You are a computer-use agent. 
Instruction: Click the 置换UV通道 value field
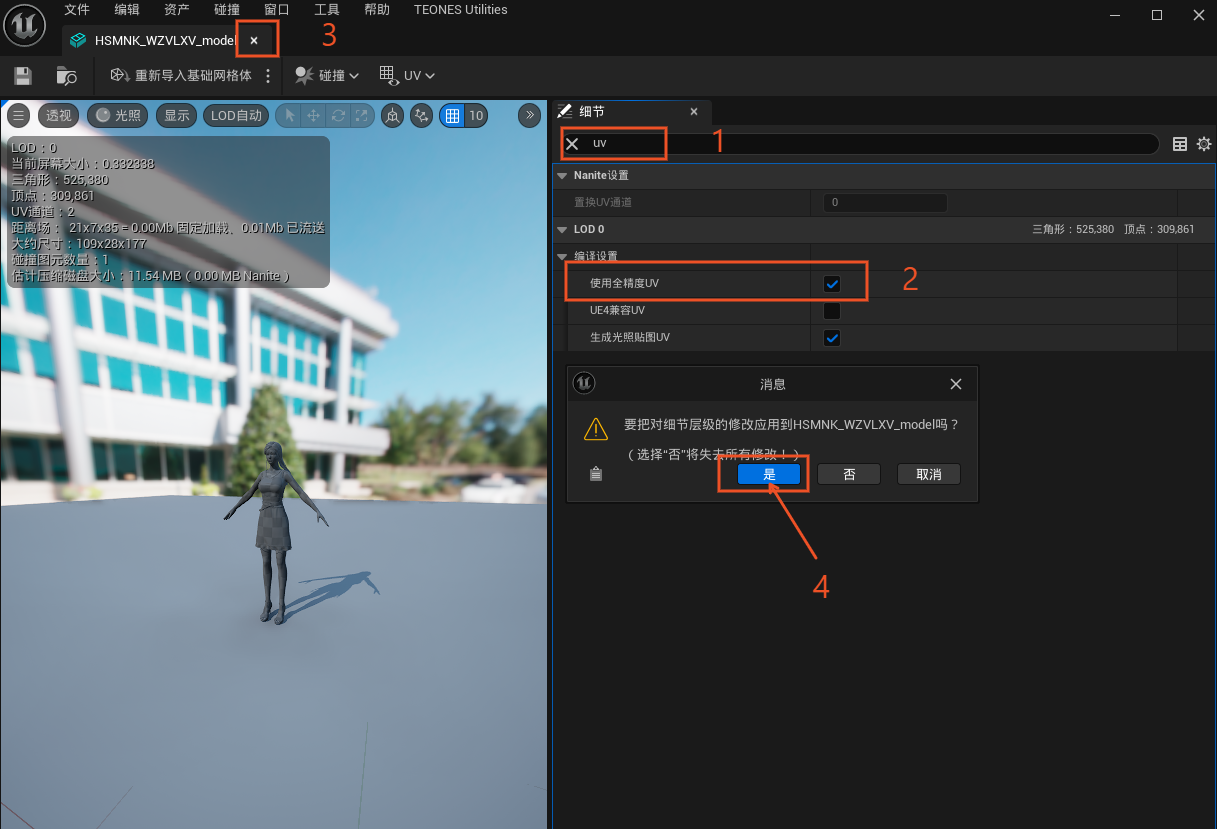pos(884,203)
